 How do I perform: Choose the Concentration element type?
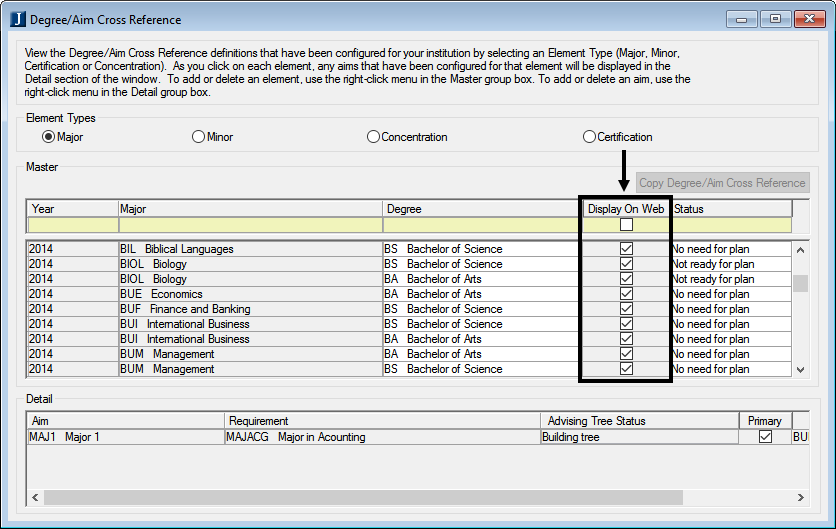pos(374,137)
